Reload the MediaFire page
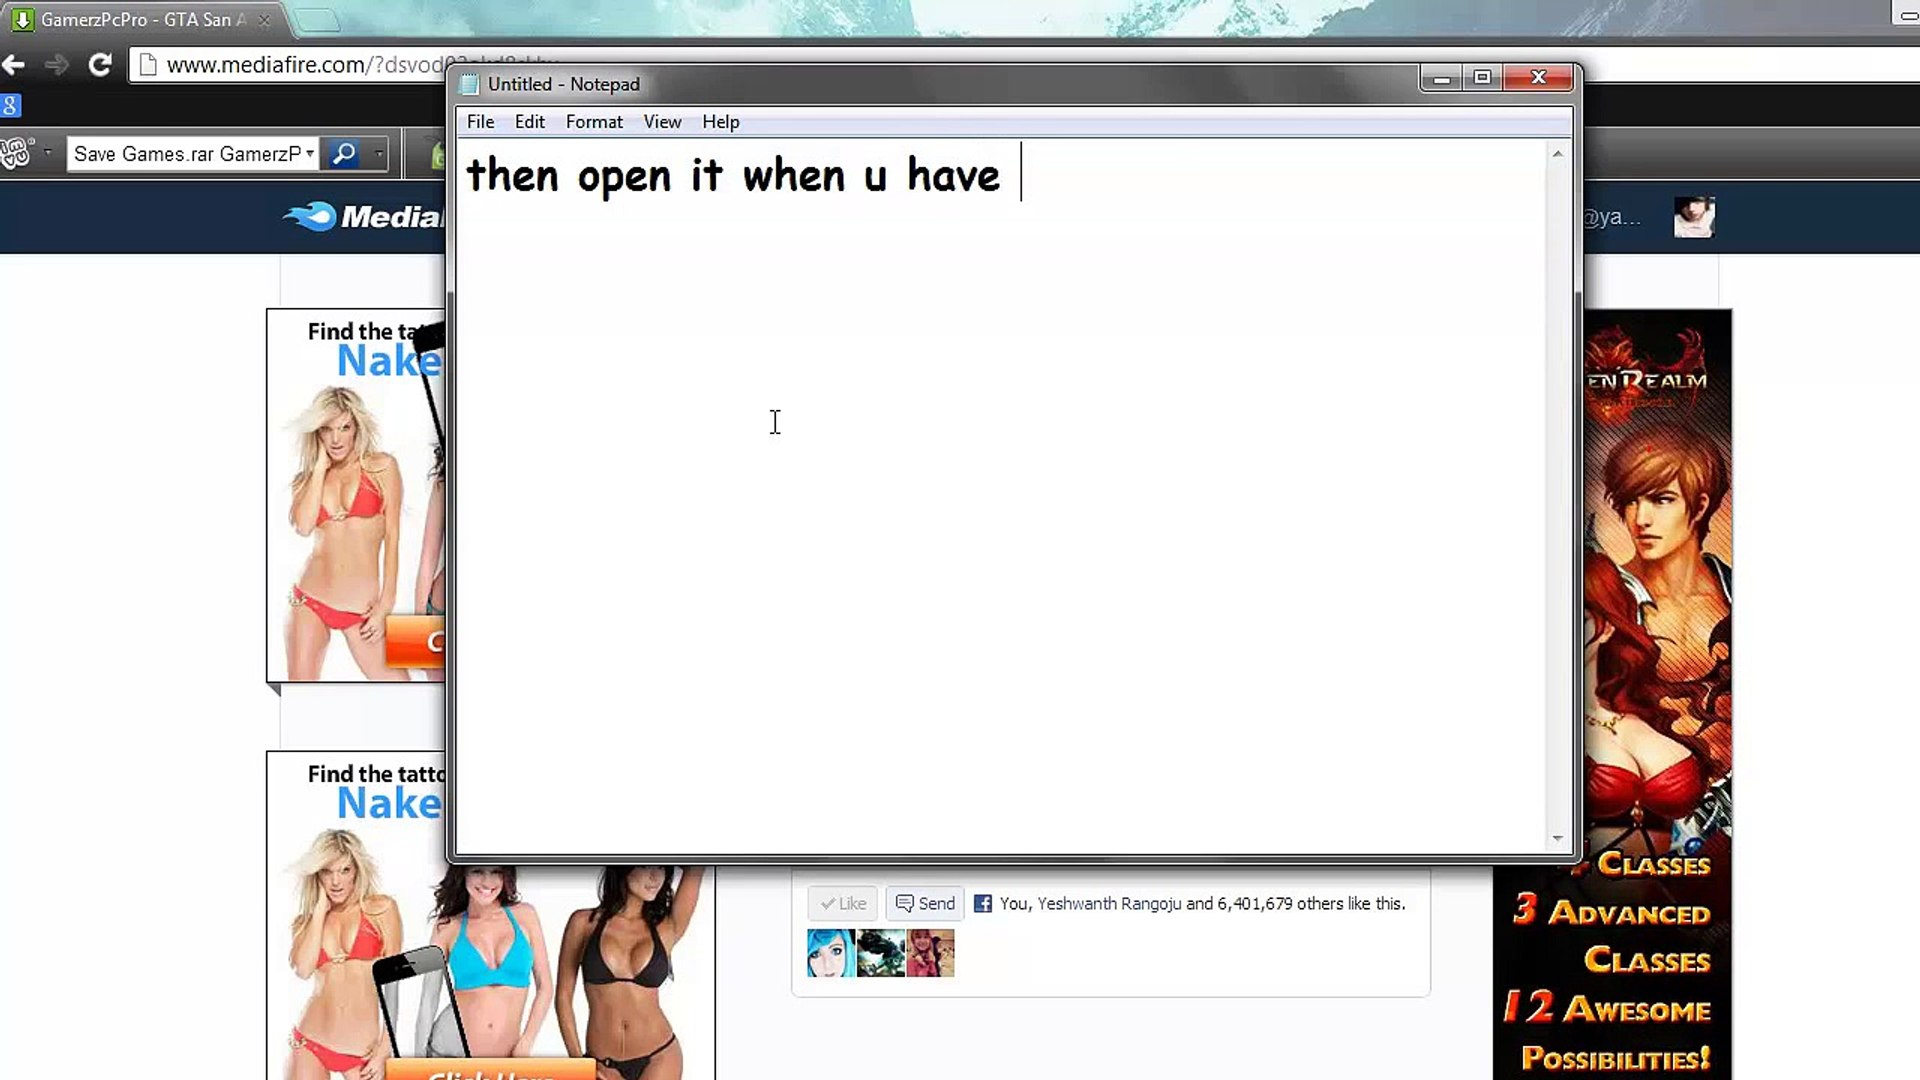1920x1080 pixels. coord(99,65)
